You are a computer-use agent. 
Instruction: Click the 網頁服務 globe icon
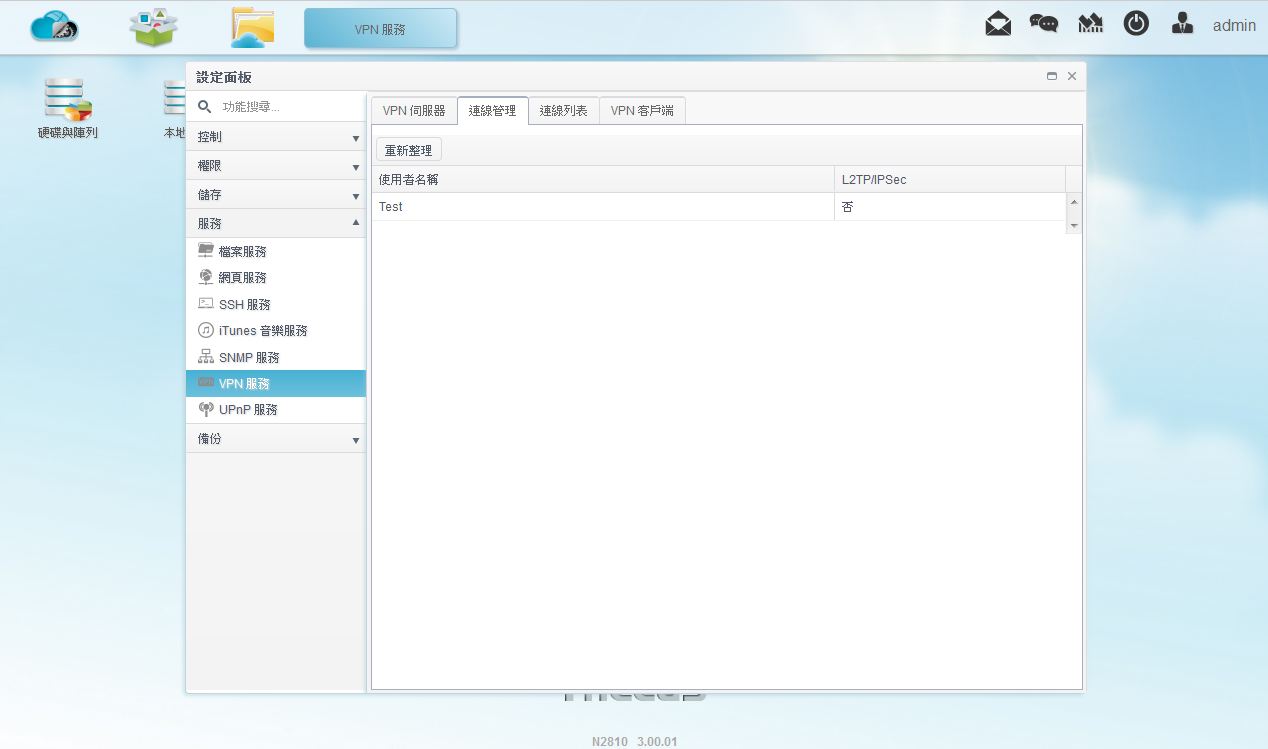[x=206, y=277]
